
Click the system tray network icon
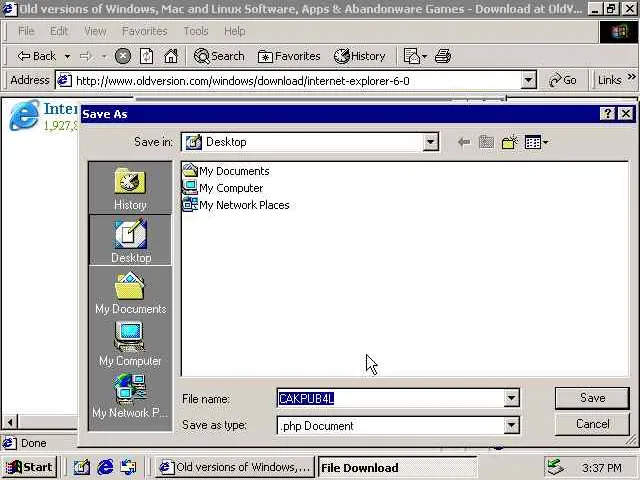click(555, 467)
